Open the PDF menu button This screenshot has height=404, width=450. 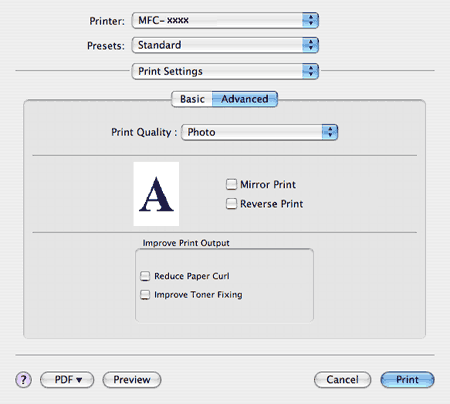point(67,380)
